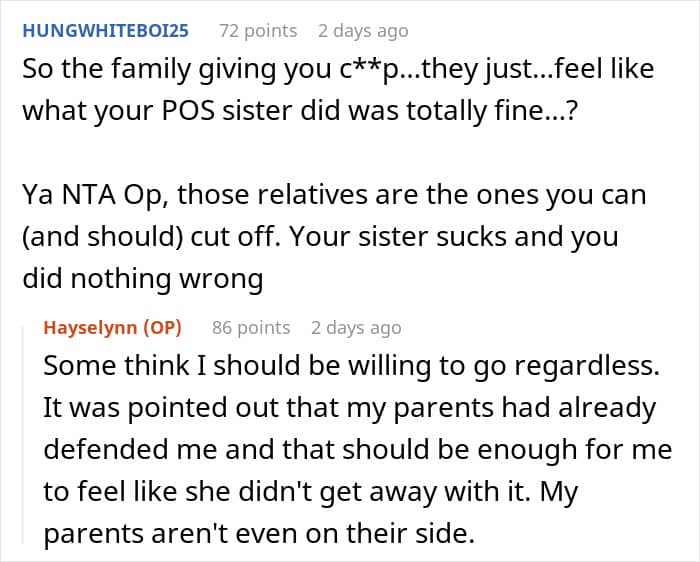Click the line 'It was pointed out that'

coord(350,407)
